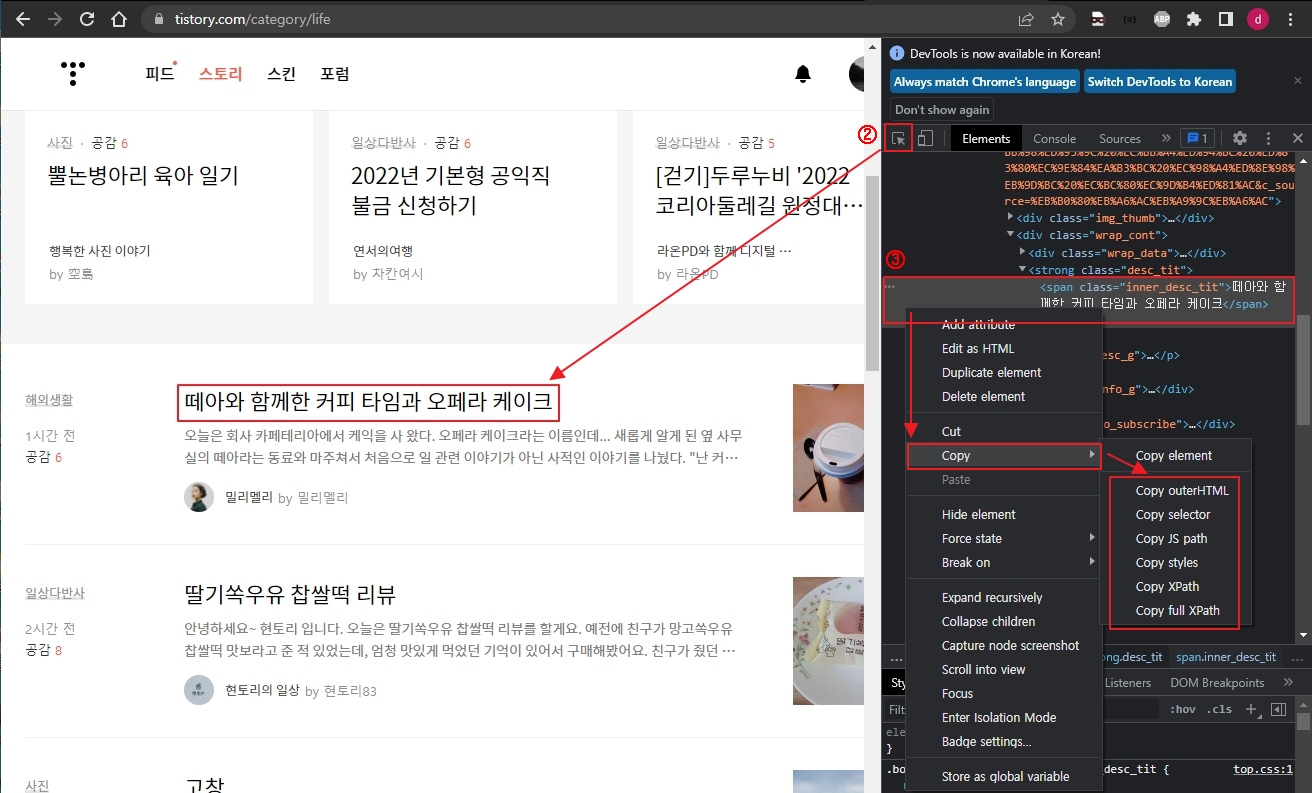The image size is (1312, 793).
Task: Open the browser home page
Action: 119,19
